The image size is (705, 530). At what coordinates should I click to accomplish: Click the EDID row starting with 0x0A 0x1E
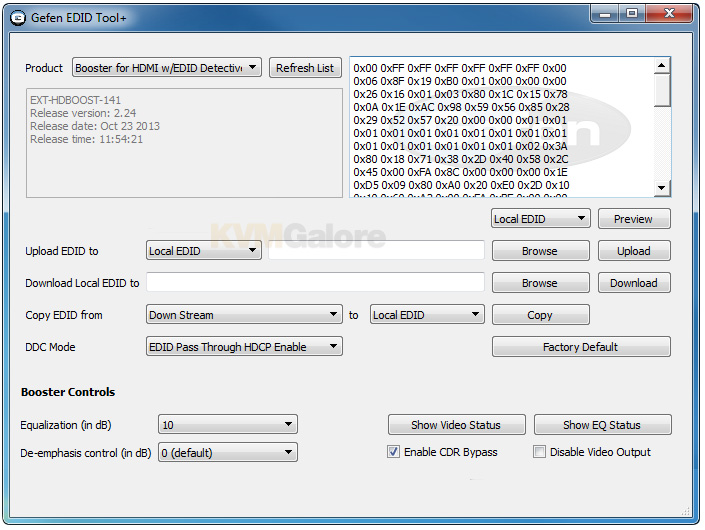(461, 107)
